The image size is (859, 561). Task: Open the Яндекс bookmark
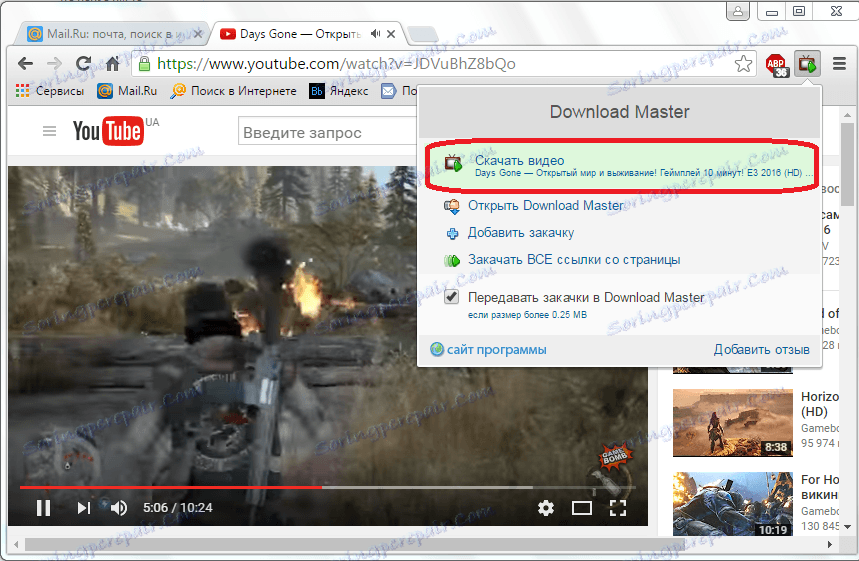(x=339, y=91)
